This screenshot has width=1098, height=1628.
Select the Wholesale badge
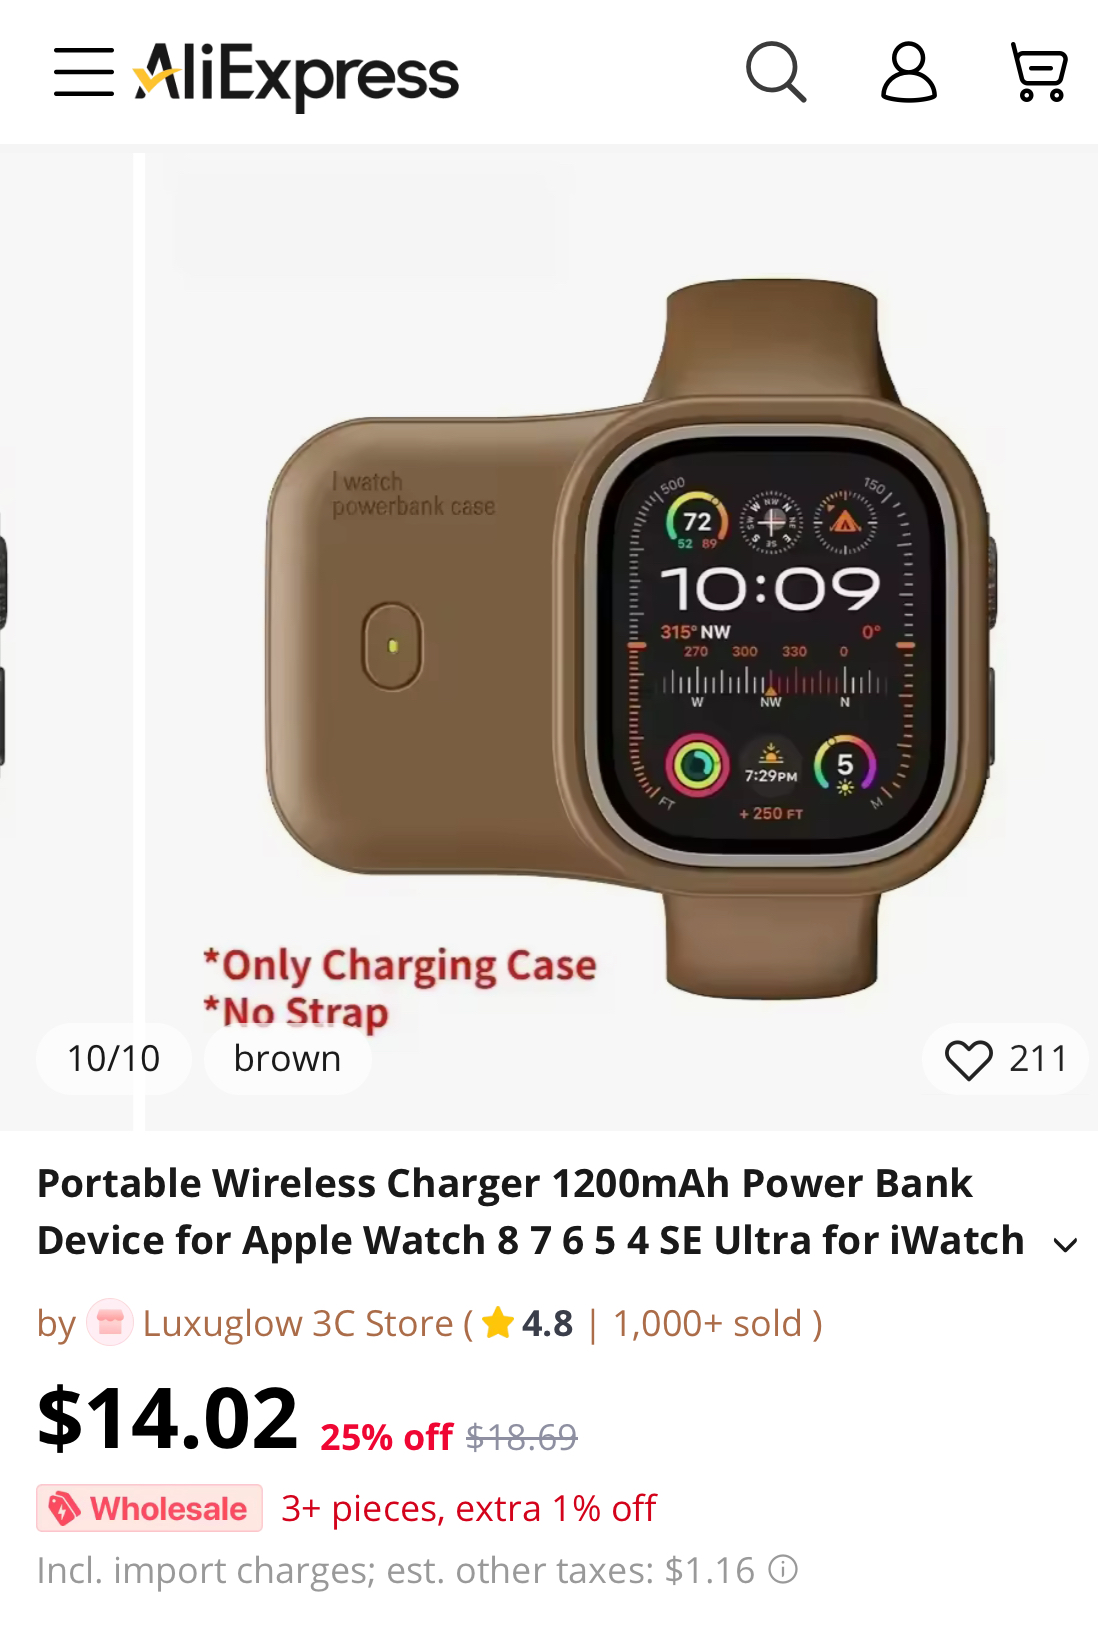[x=150, y=1508]
